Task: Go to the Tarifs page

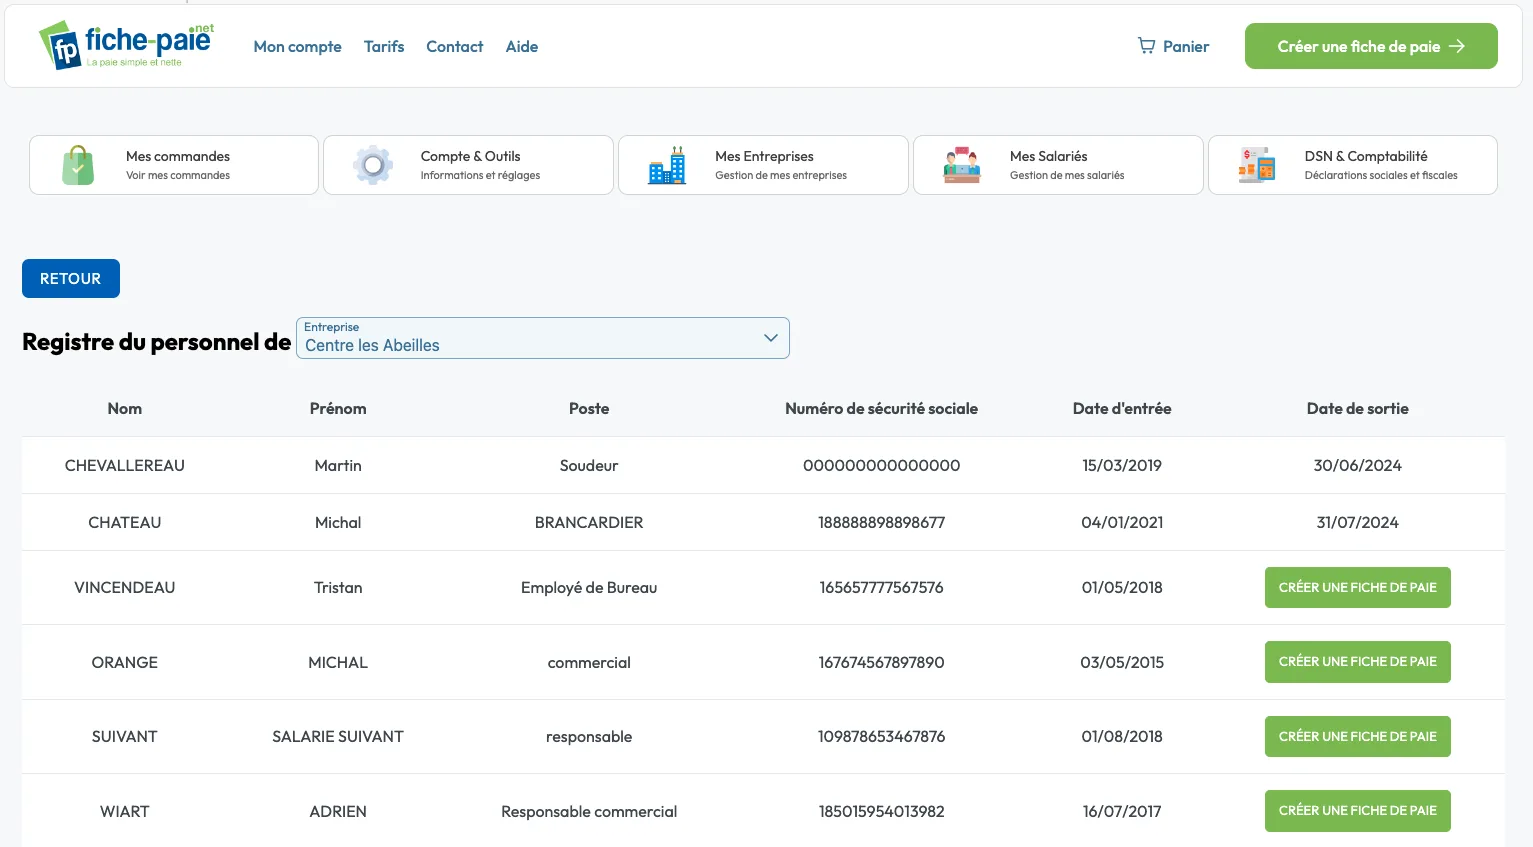Action: pos(384,46)
